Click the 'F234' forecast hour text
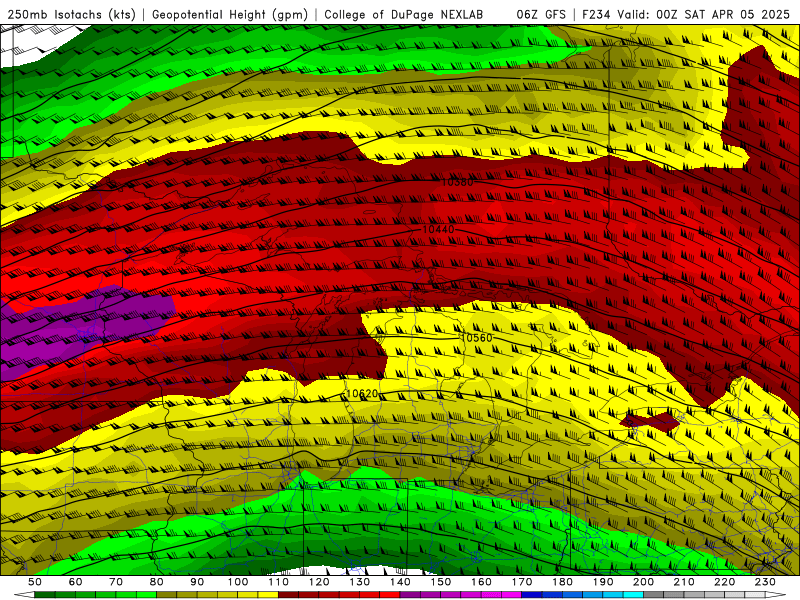The height and width of the screenshot is (600, 800). point(597,14)
